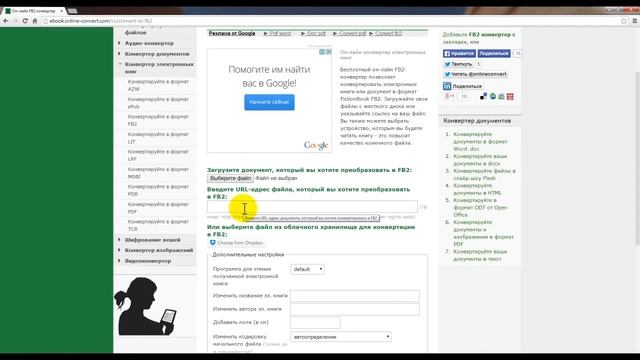
Task: Click the Google +1 button
Action: (x=449, y=96)
